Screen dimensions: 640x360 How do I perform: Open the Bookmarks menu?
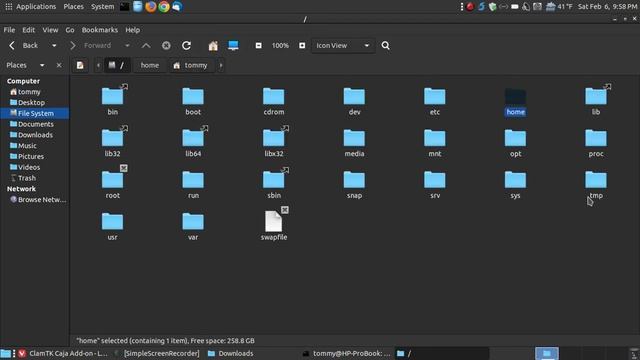coord(100,30)
